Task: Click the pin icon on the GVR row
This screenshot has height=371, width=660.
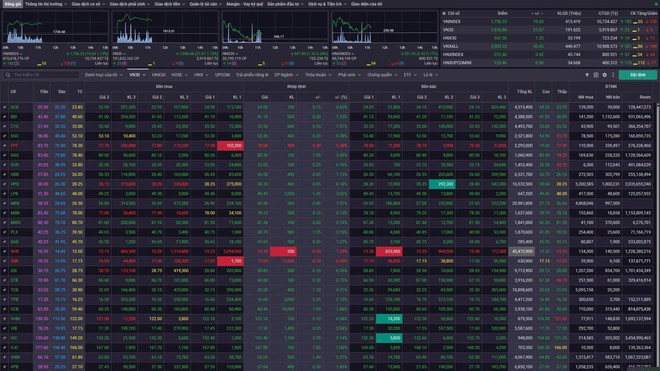Action: tap(5, 165)
